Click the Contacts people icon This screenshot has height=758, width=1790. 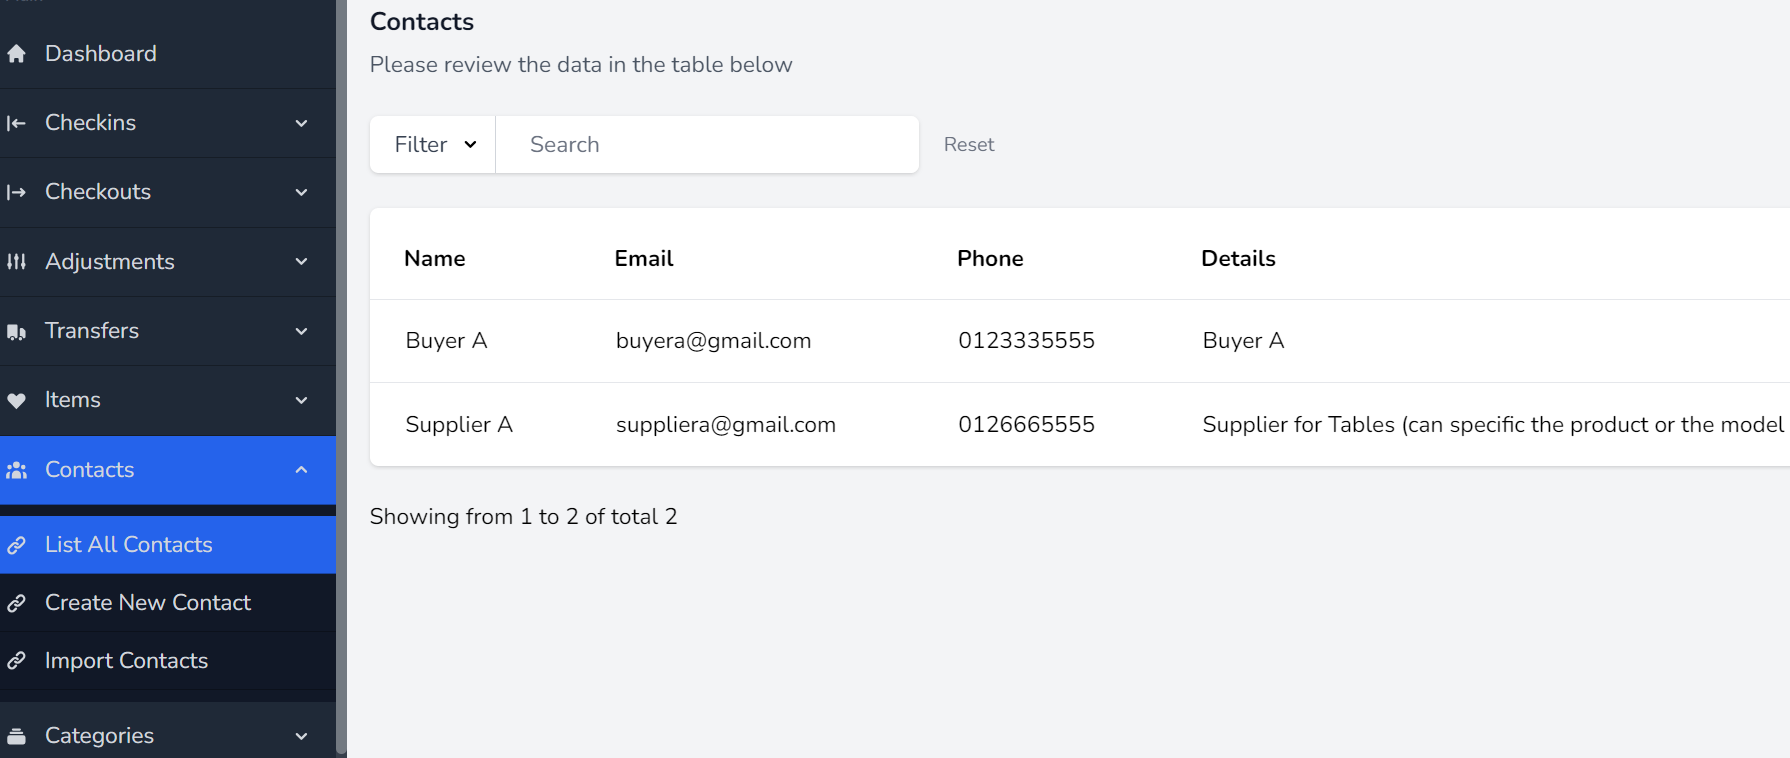pyautogui.click(x=16, y=470)
